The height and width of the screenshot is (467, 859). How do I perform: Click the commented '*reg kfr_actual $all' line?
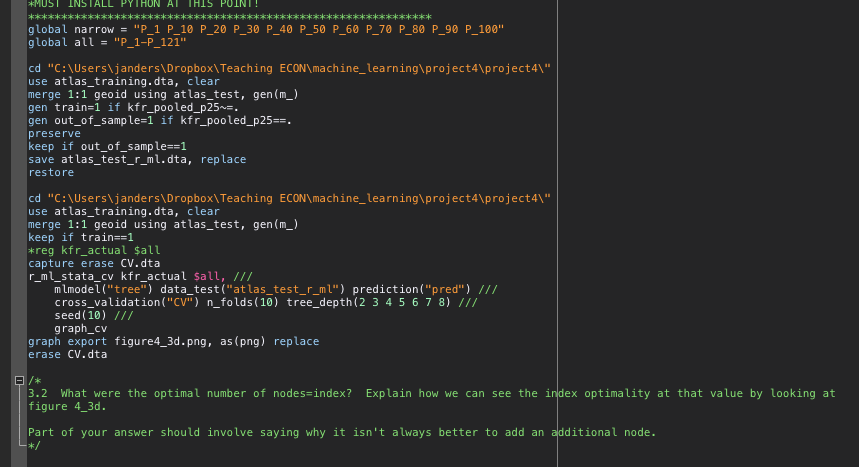click(x=94, y=250)
